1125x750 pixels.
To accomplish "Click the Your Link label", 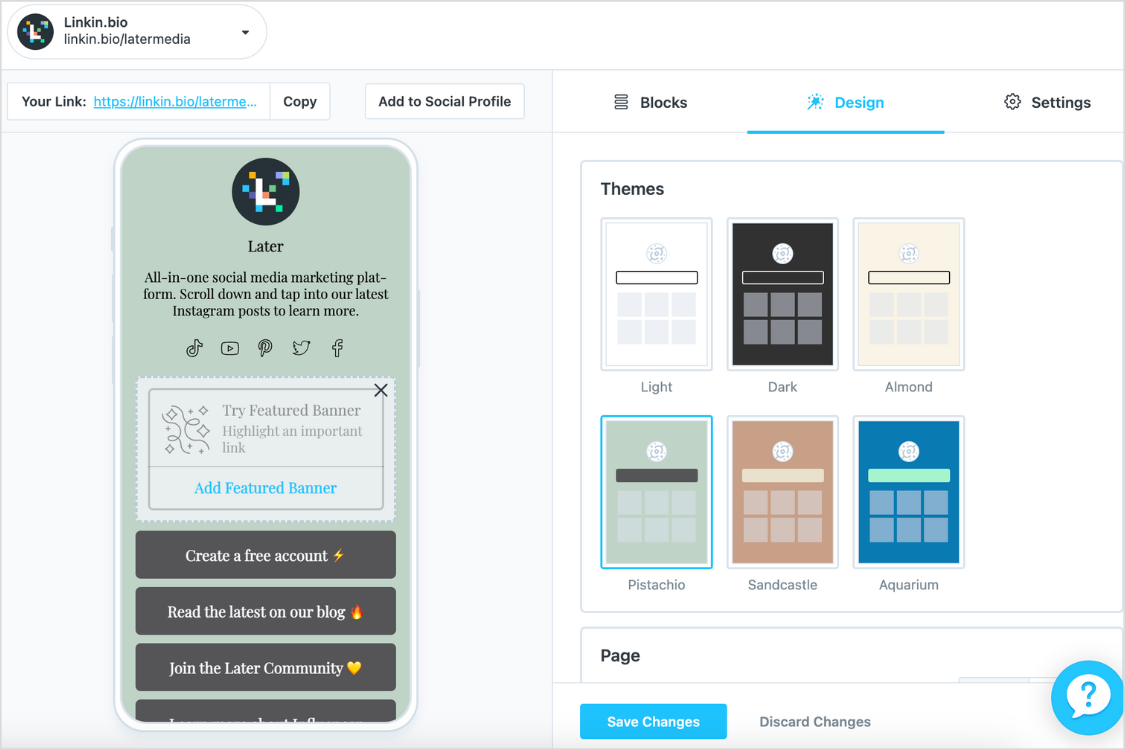I will [x=54, y=101].
